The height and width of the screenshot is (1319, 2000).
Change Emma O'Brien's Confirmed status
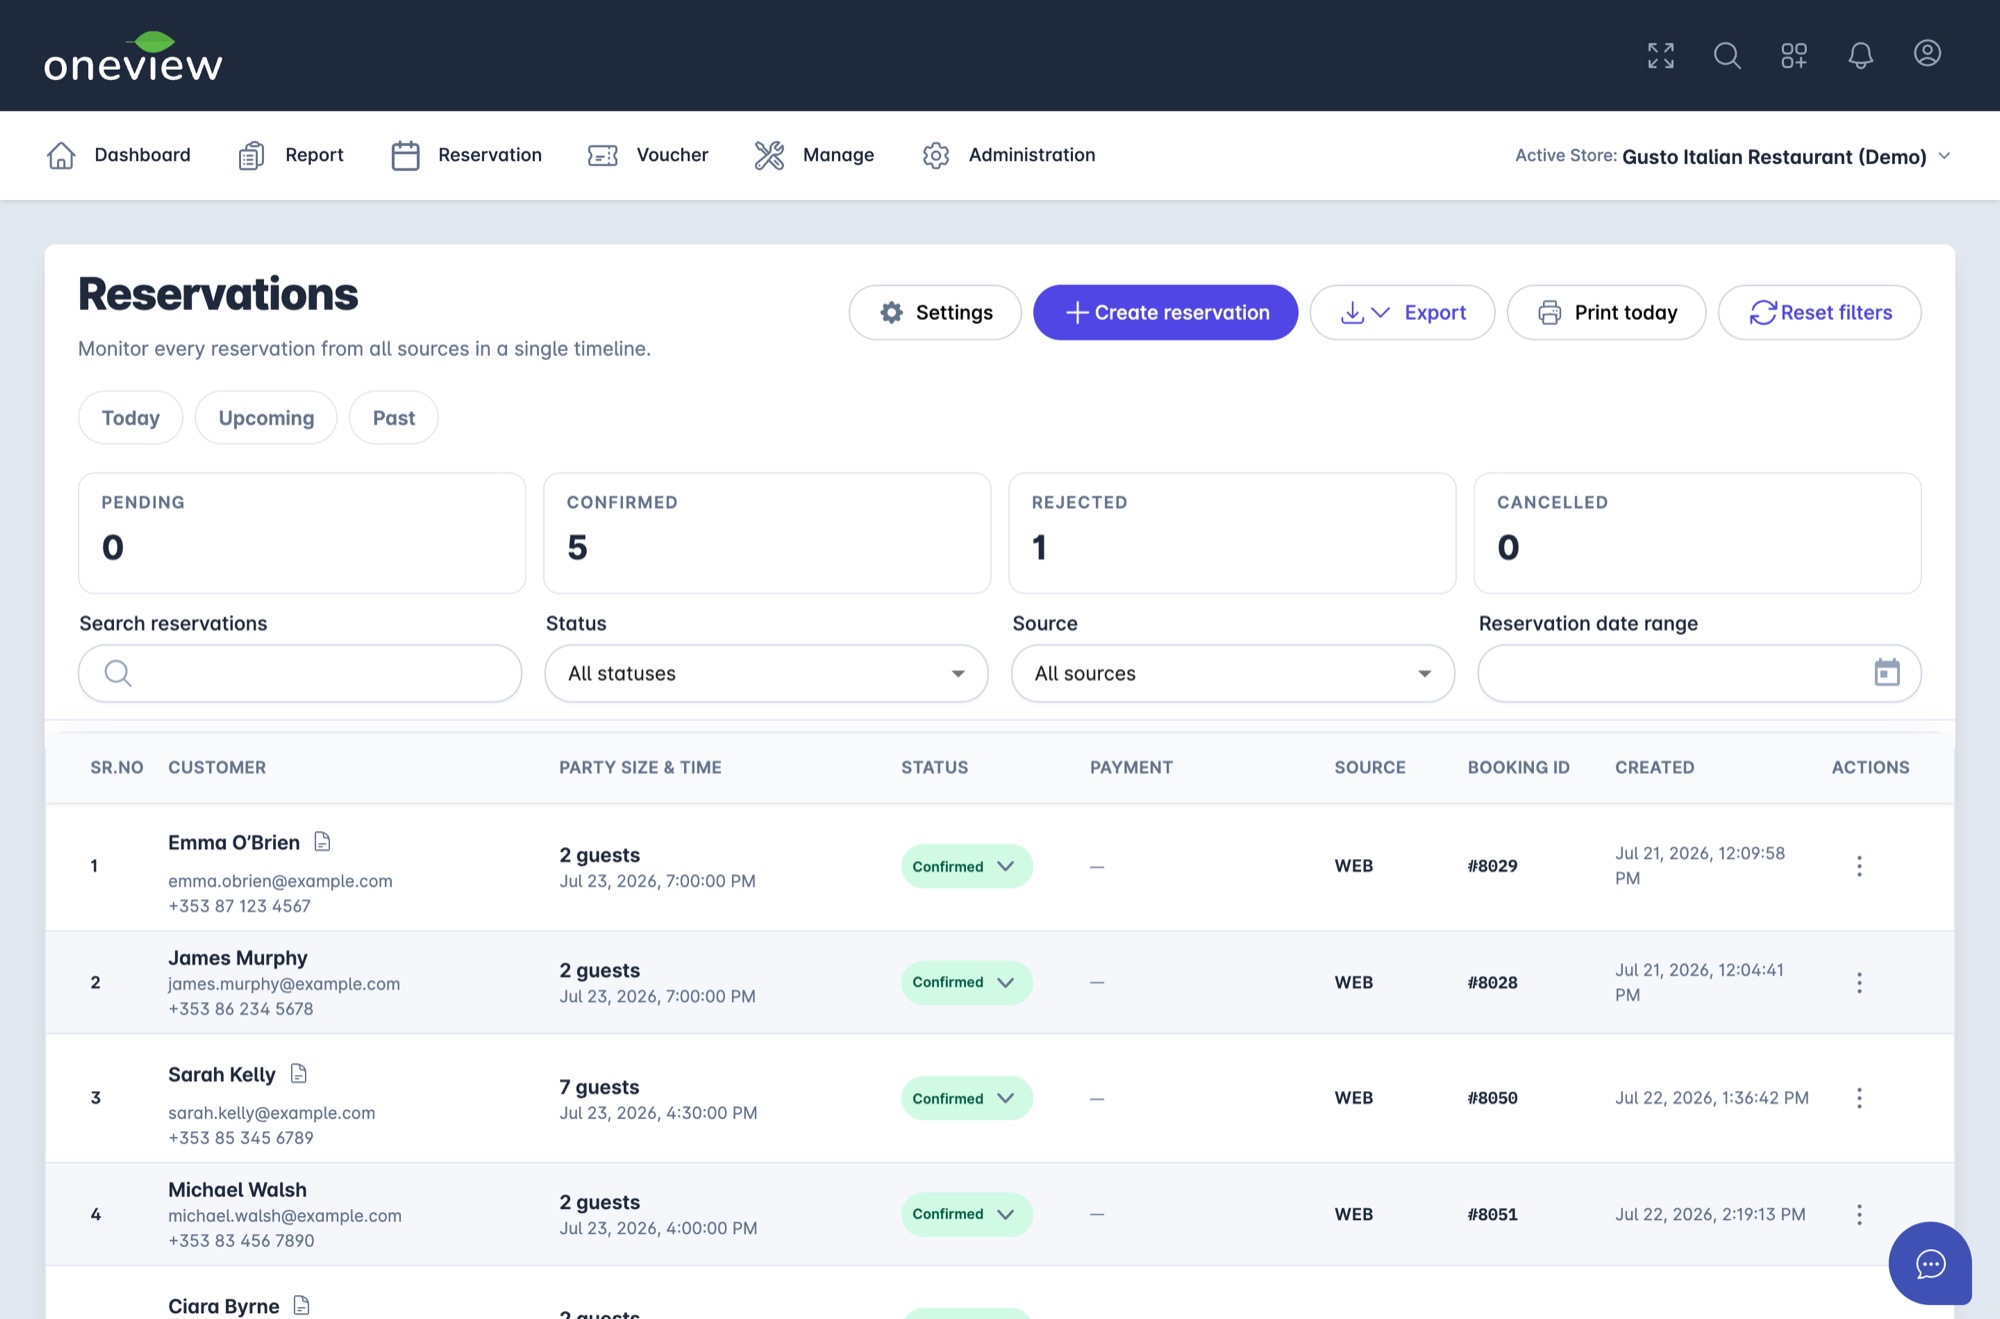pyautogui.click(x=966, y=866)
